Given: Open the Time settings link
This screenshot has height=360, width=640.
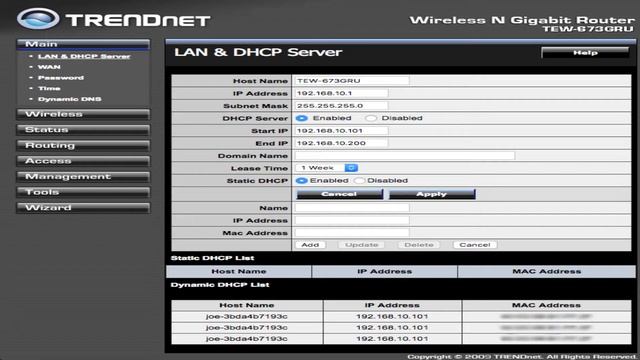Looking at the screenshot, I should click(49, 88).
